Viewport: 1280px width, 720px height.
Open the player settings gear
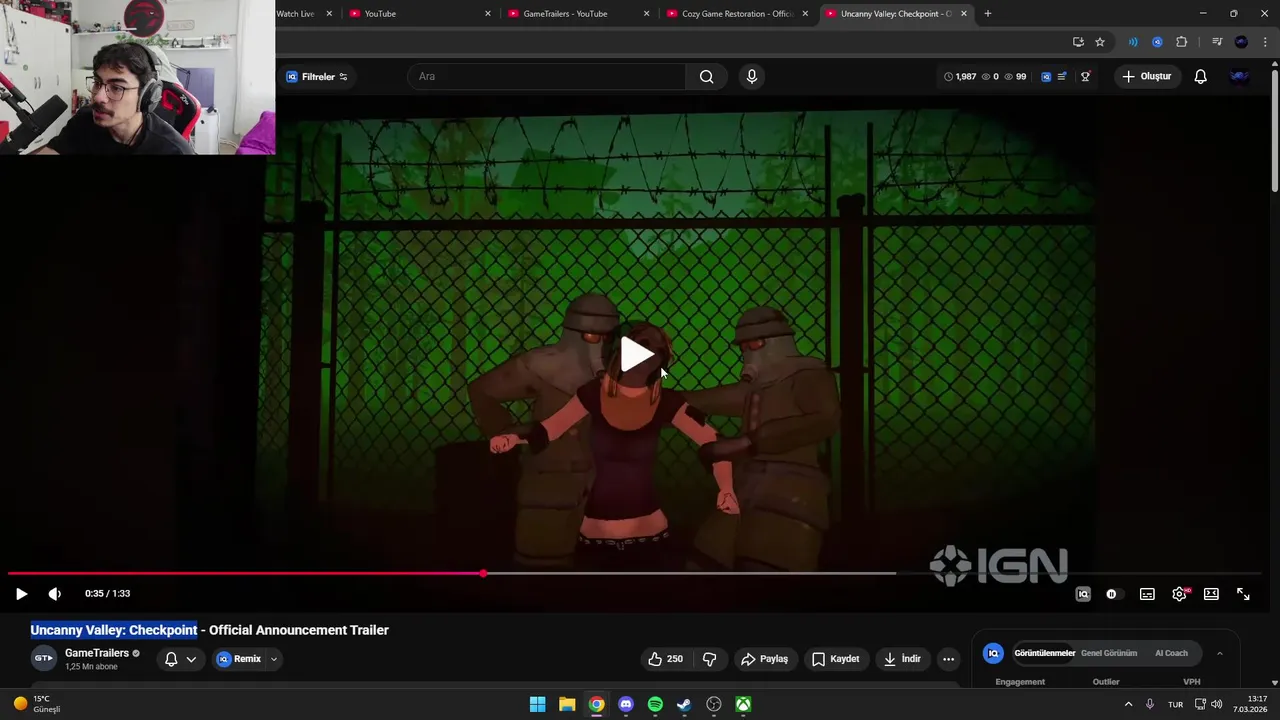click(1180, 594)
